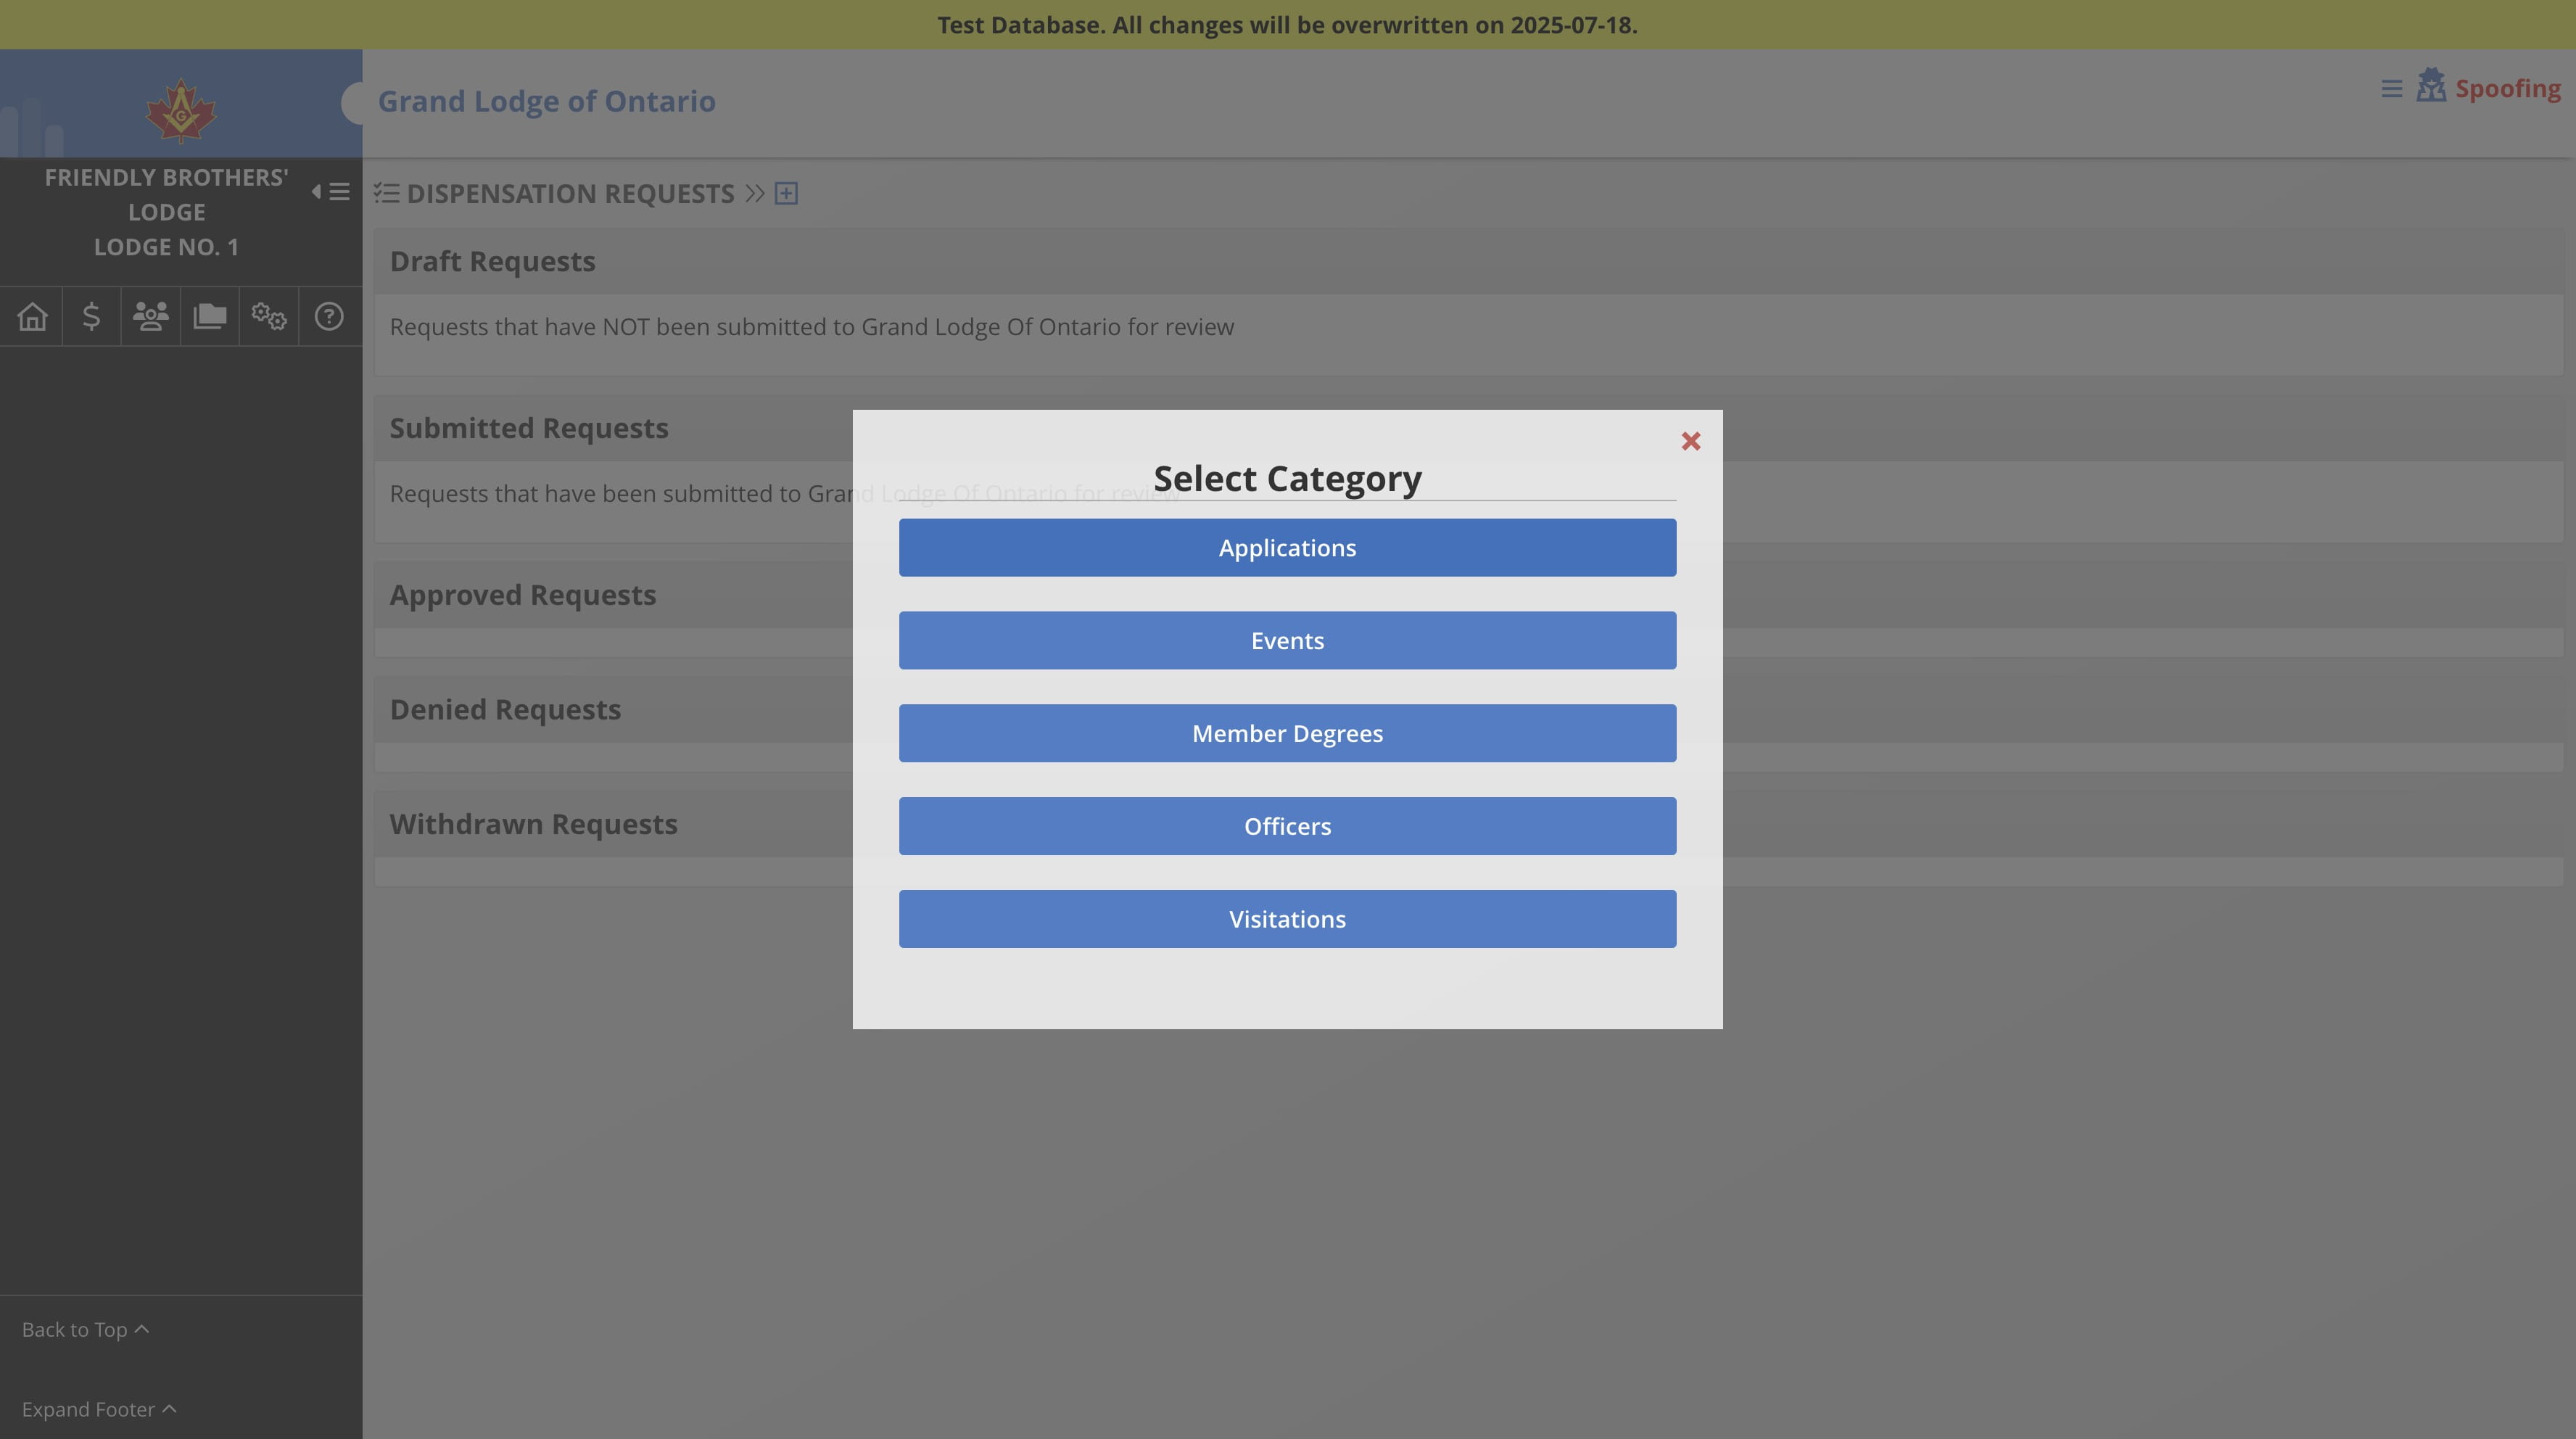
Task: Click the Dispensation Requests heading text
Action: coord(570,193)
